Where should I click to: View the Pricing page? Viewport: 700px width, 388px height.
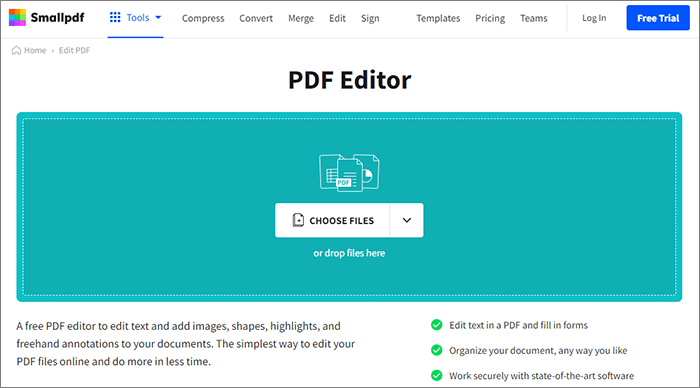click(490, 18)
